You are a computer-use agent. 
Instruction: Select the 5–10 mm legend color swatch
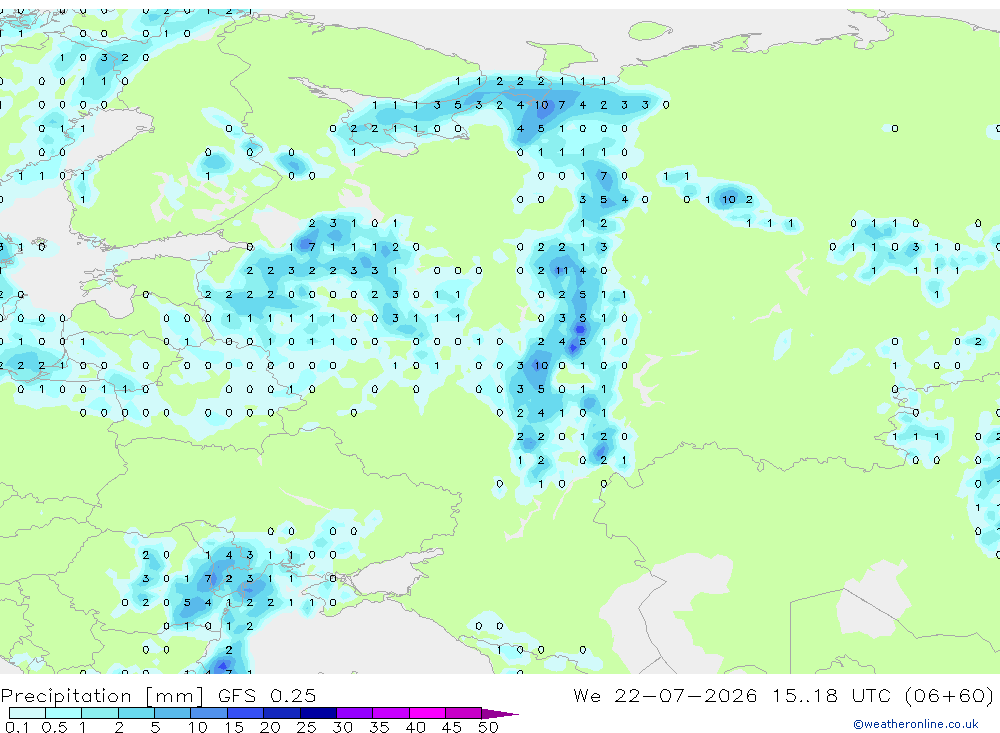click(x=173, y=713)
